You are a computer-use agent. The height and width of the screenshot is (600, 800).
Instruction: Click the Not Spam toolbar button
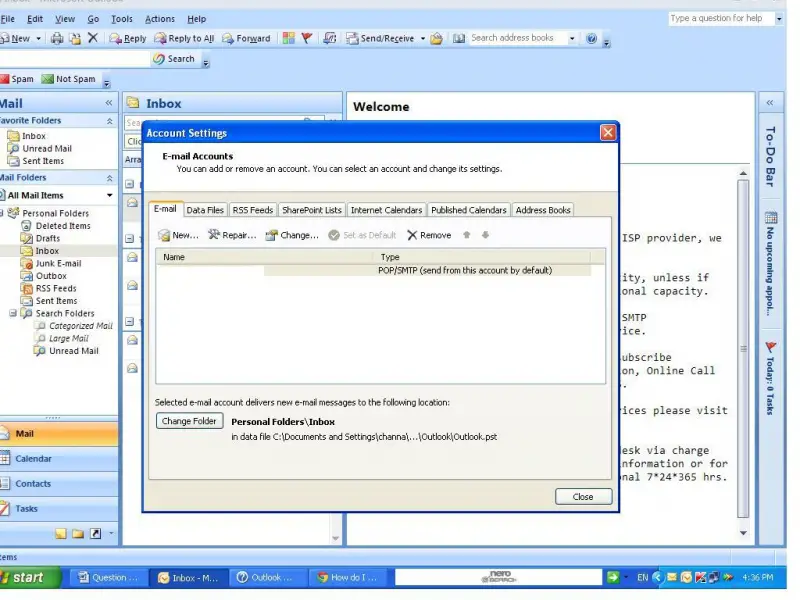coord(69,79)
